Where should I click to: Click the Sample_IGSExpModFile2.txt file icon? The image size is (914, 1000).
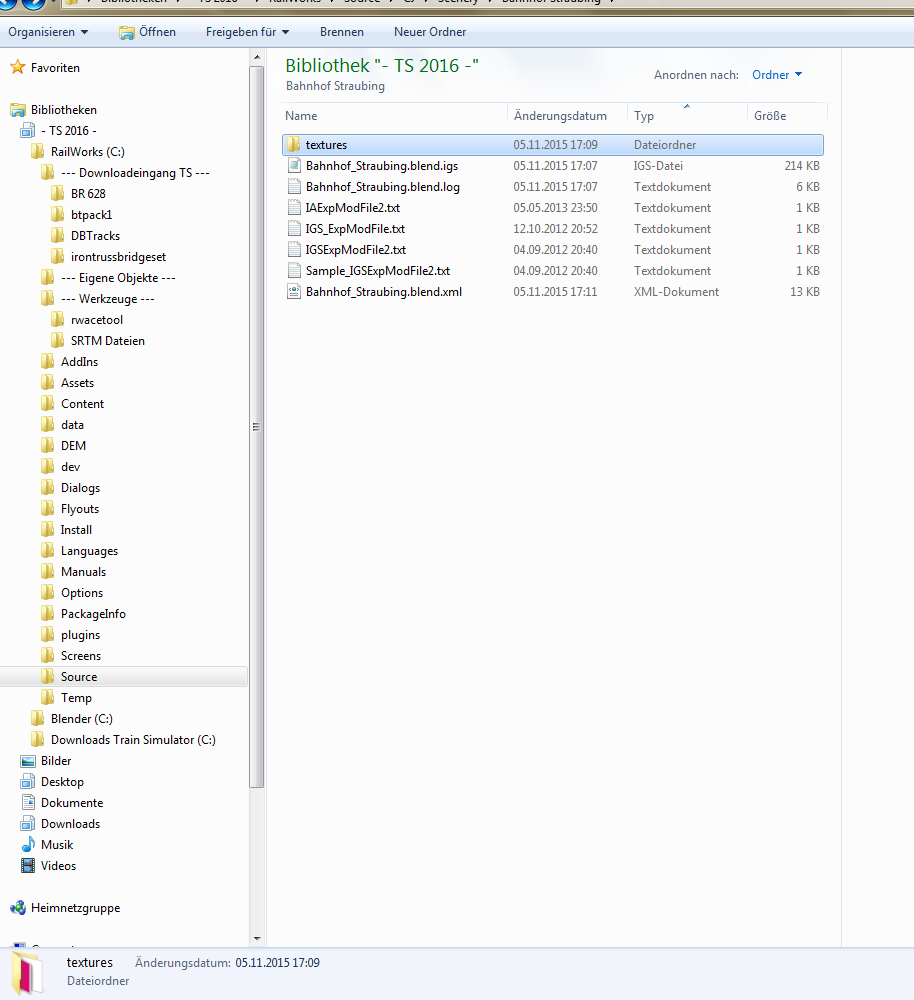click(293, 270)
